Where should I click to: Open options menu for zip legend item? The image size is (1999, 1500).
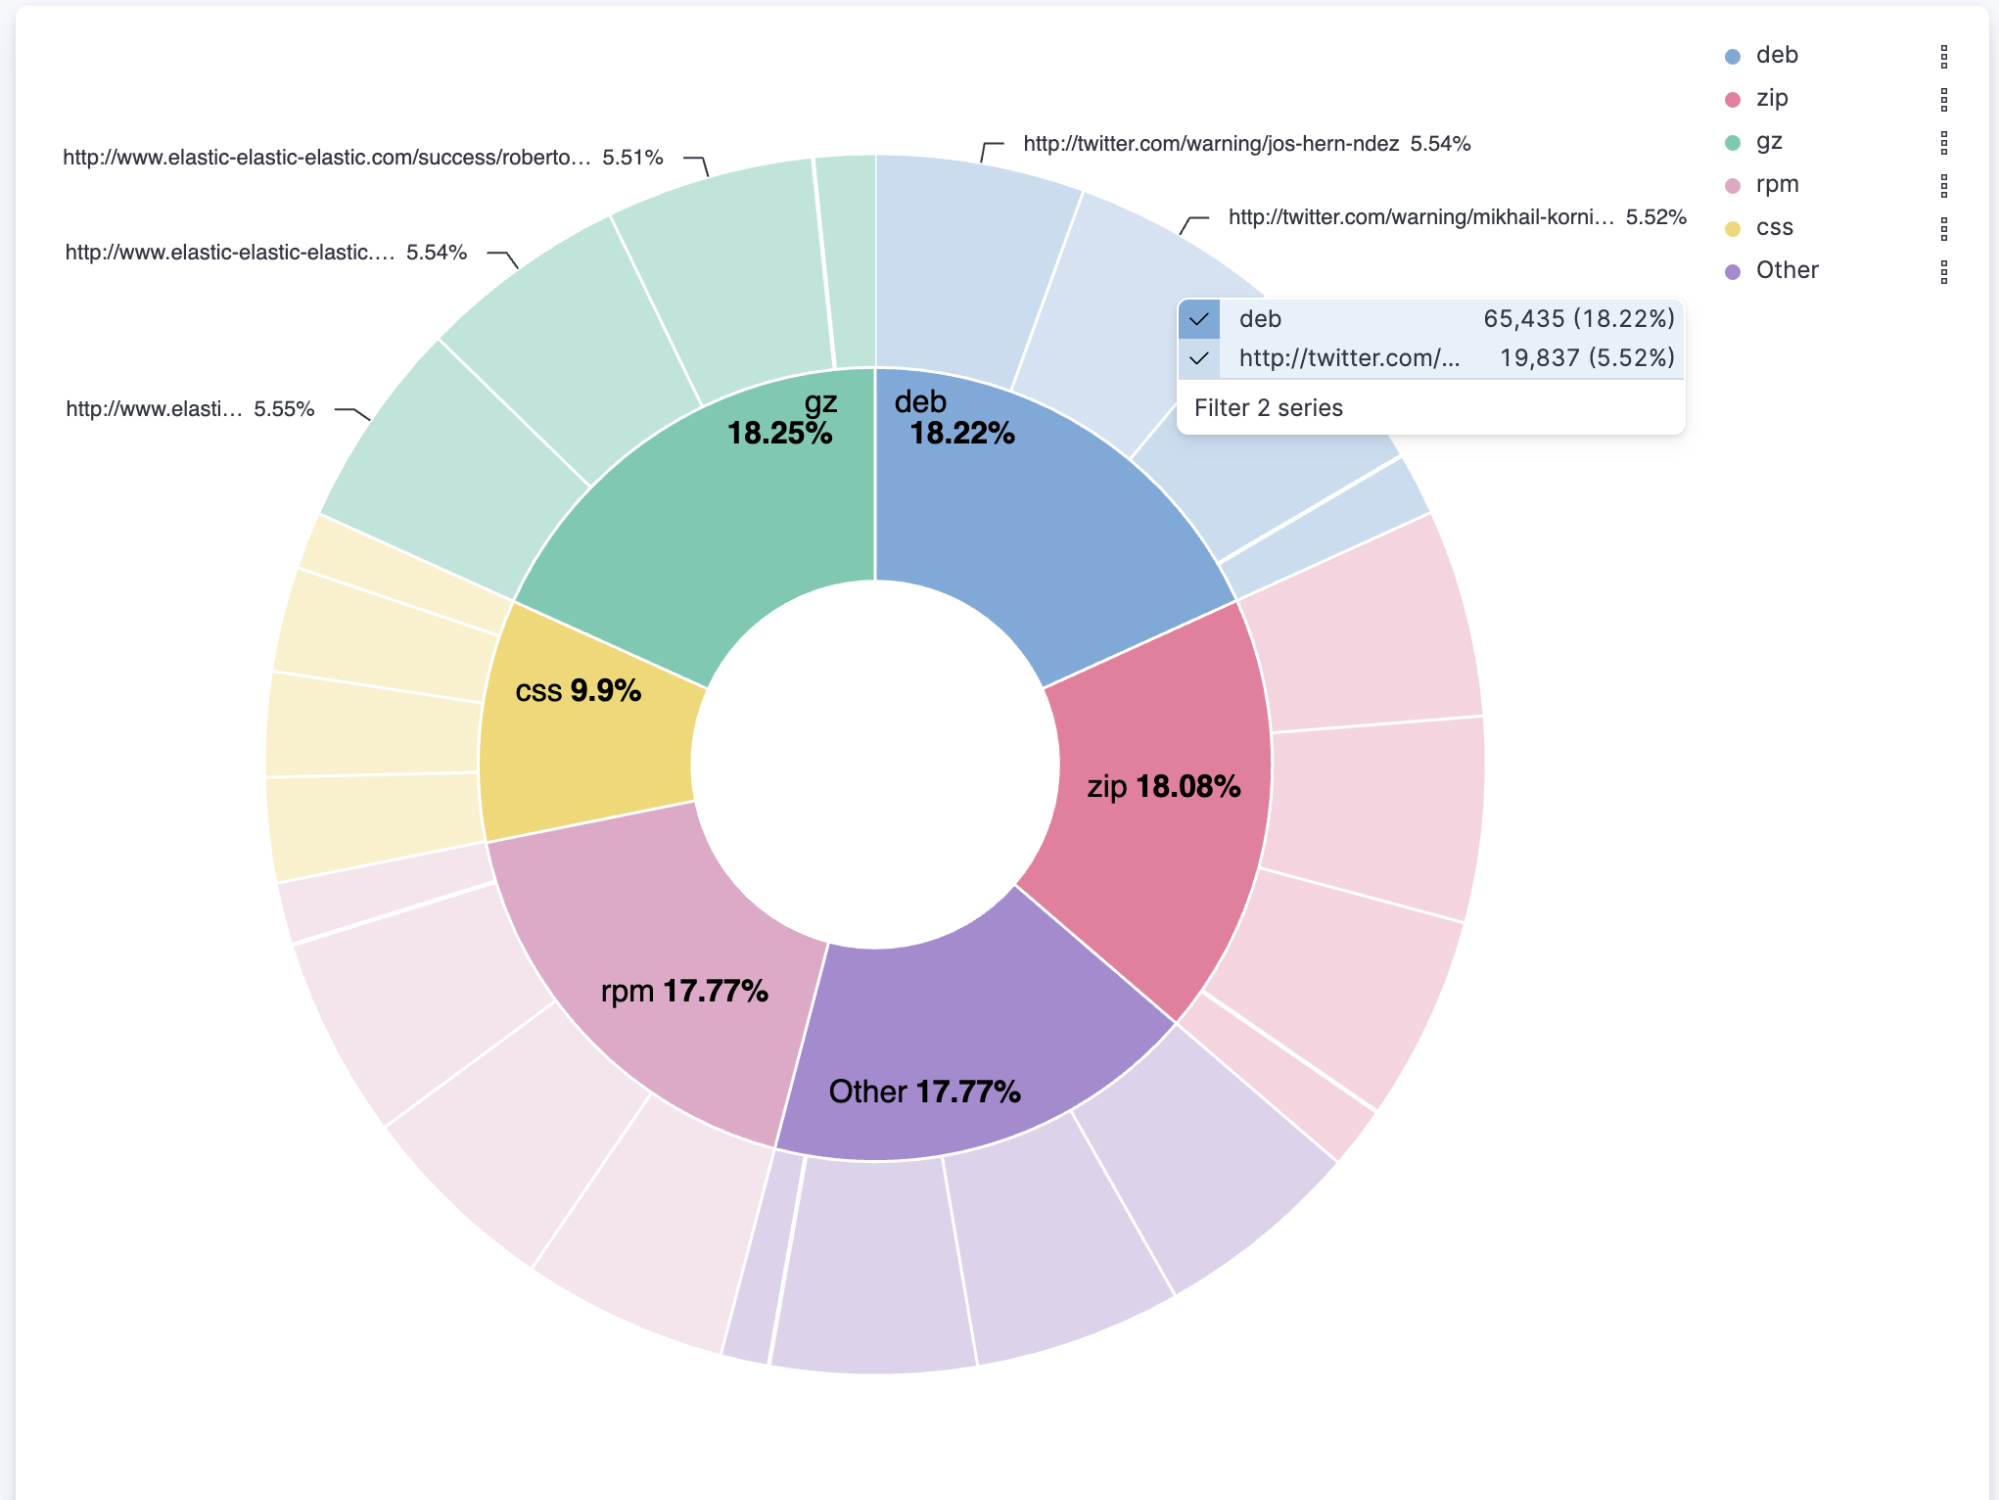click(1943, 99)
